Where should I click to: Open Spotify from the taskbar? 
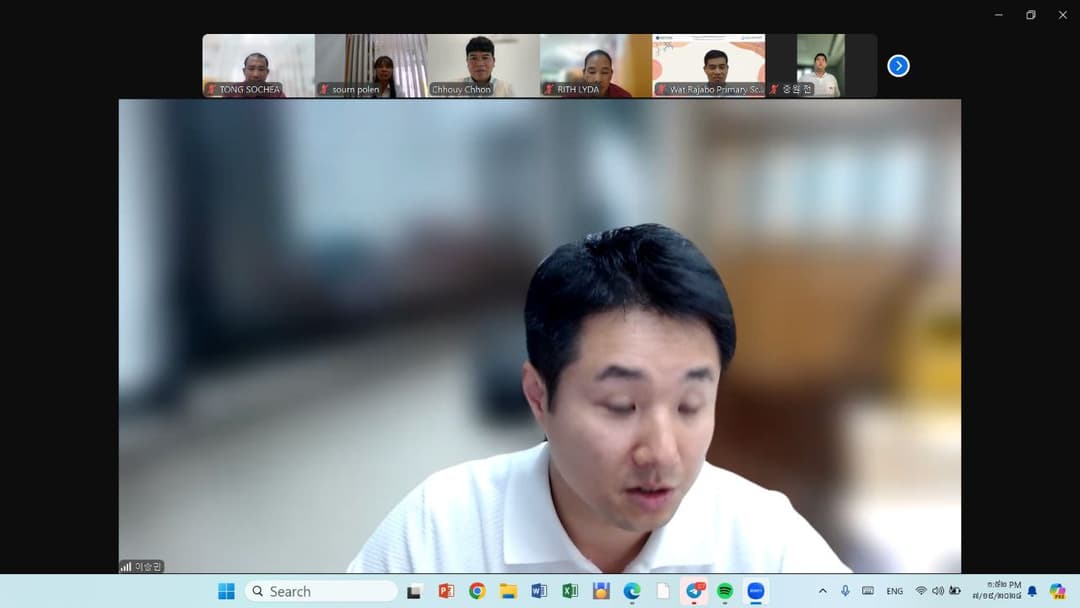pos(725,591)
